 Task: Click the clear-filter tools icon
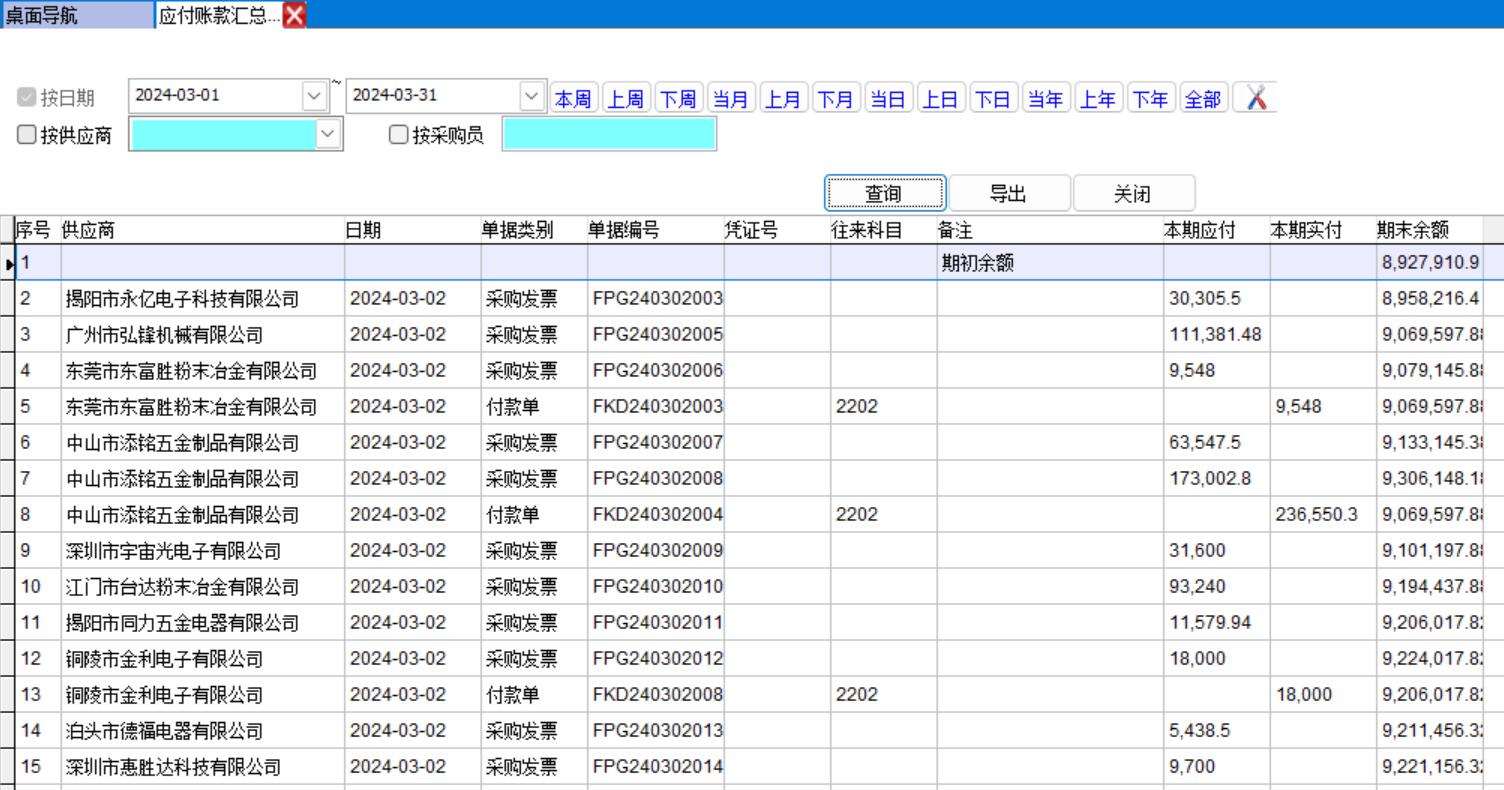[1255, 98]
